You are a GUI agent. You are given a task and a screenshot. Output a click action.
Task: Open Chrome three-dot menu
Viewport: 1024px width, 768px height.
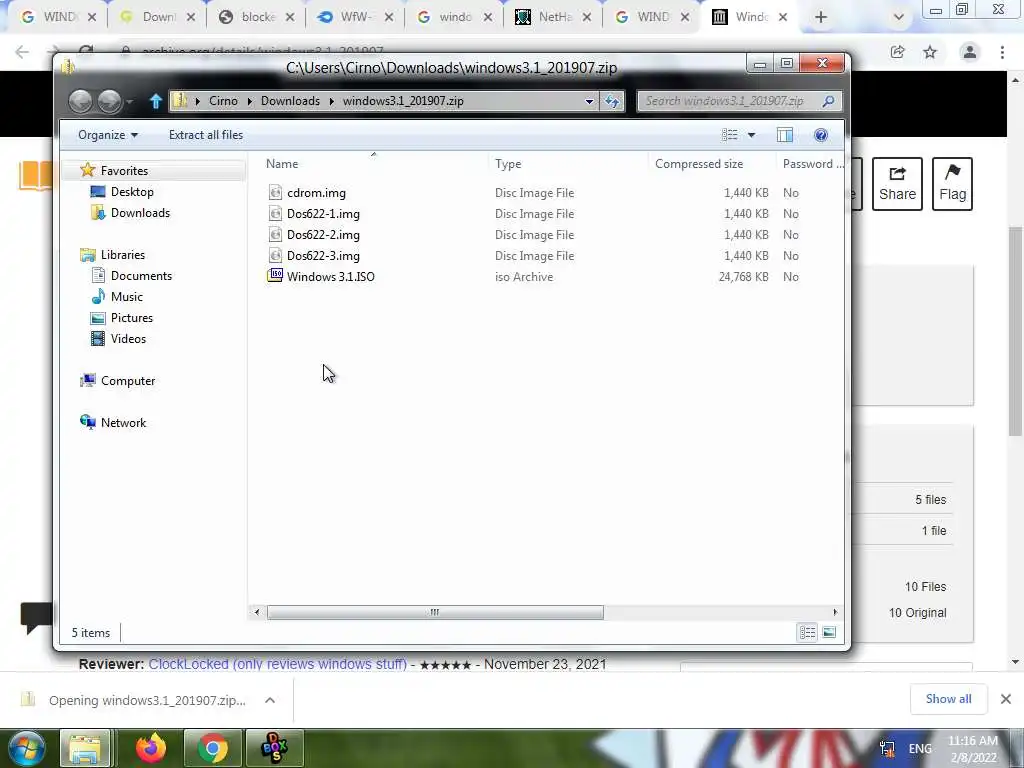pos(1002,52)
